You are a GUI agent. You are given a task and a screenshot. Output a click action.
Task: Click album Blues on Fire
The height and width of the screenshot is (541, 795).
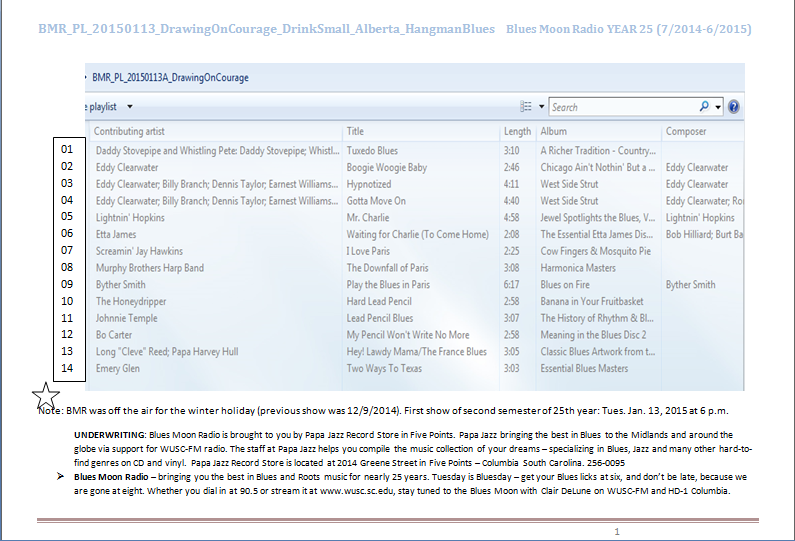click(565, 284)
